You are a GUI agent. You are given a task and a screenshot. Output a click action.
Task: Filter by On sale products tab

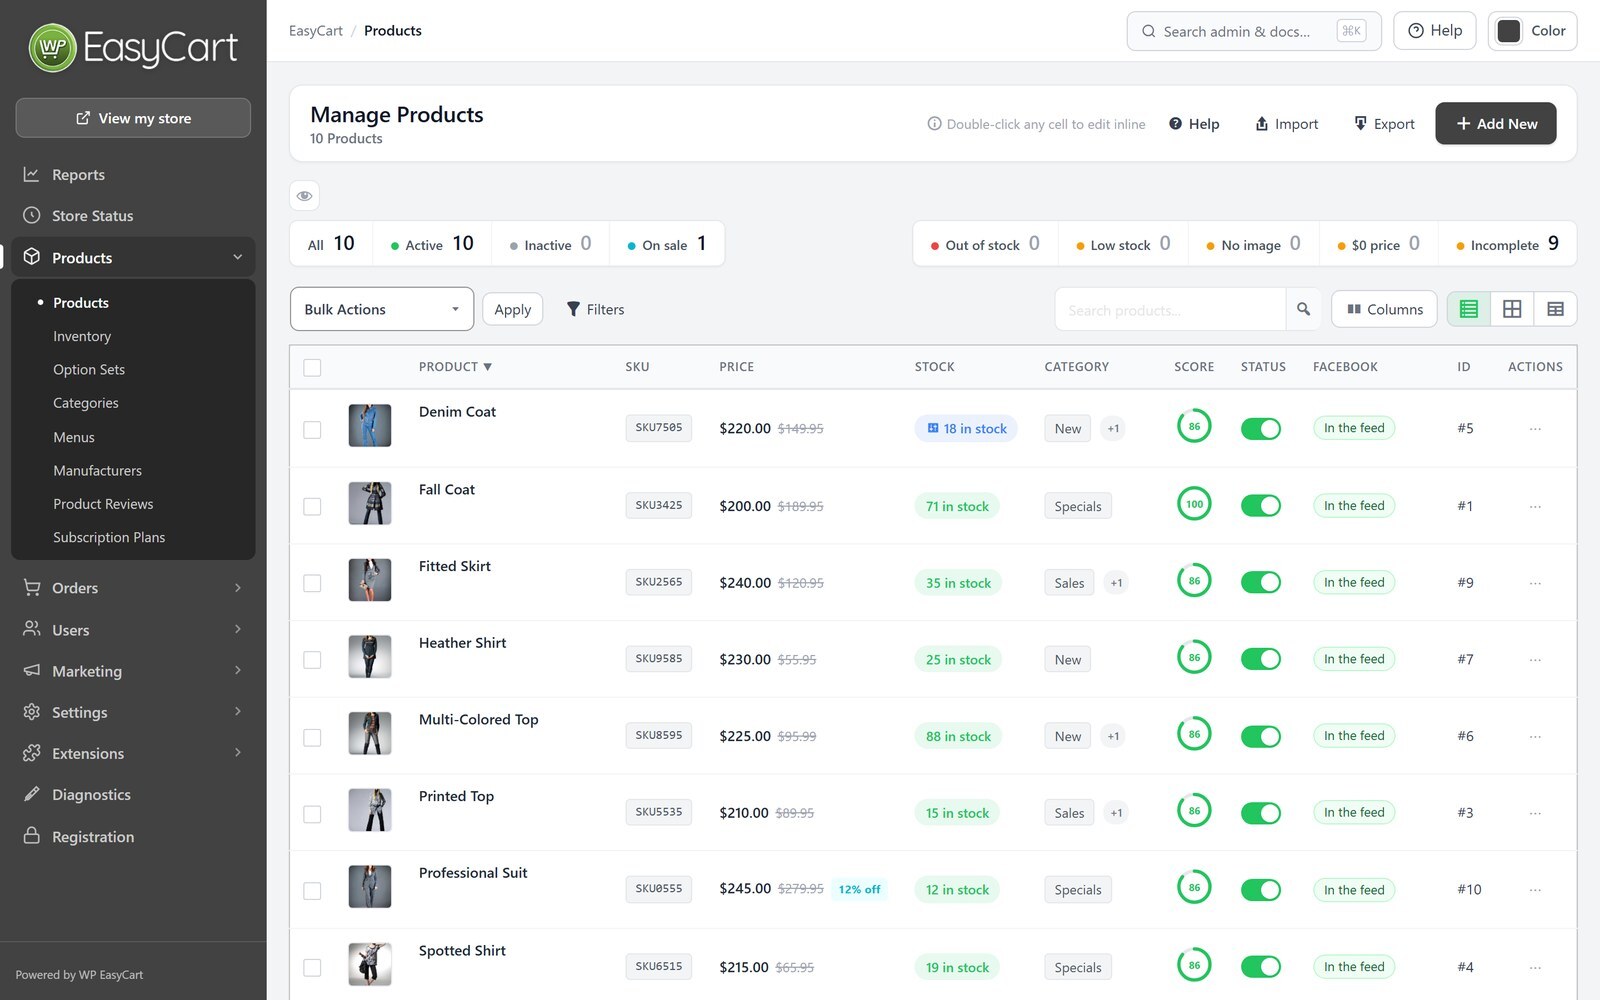[x=667, y=244]
